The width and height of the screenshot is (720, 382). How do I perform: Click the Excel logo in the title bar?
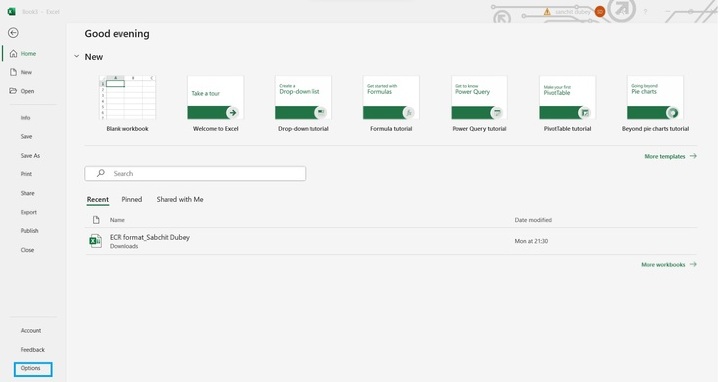[11, 11]
